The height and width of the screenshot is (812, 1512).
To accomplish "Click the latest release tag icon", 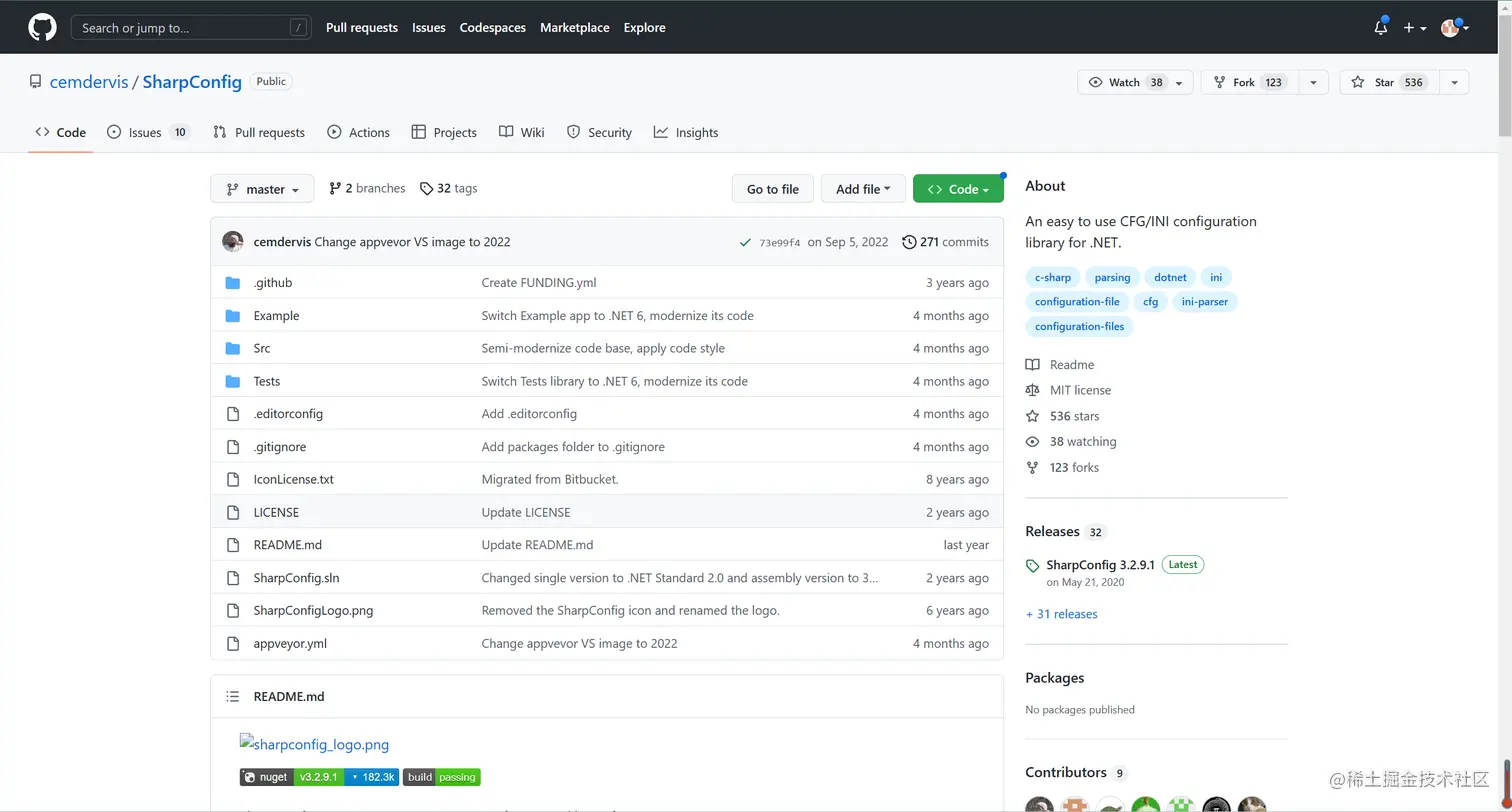I will (1033, 566).
